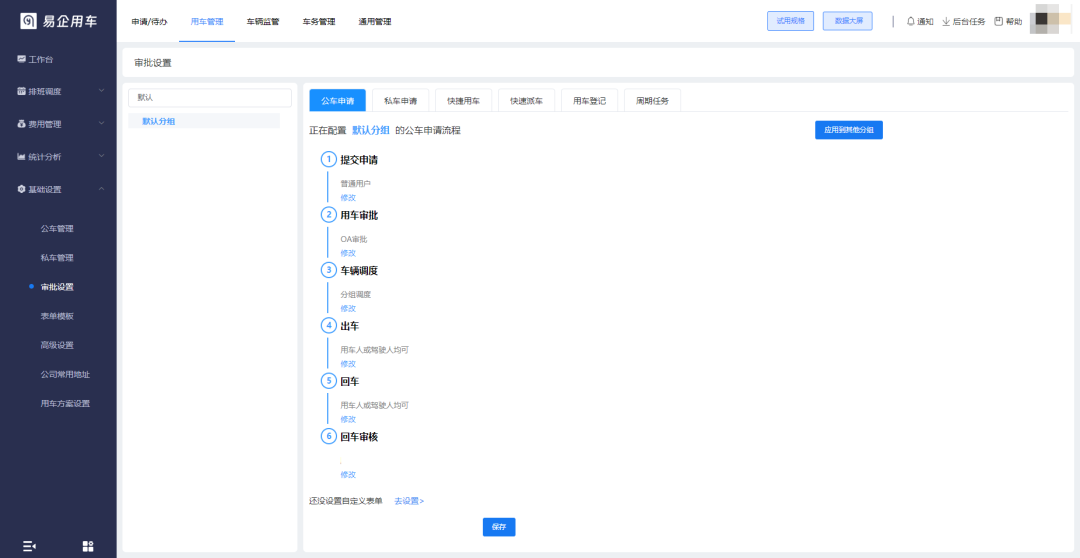Open the 申请/待办 top menu
The width and height of the screenshot is (1080, 558).
(149, 21)
